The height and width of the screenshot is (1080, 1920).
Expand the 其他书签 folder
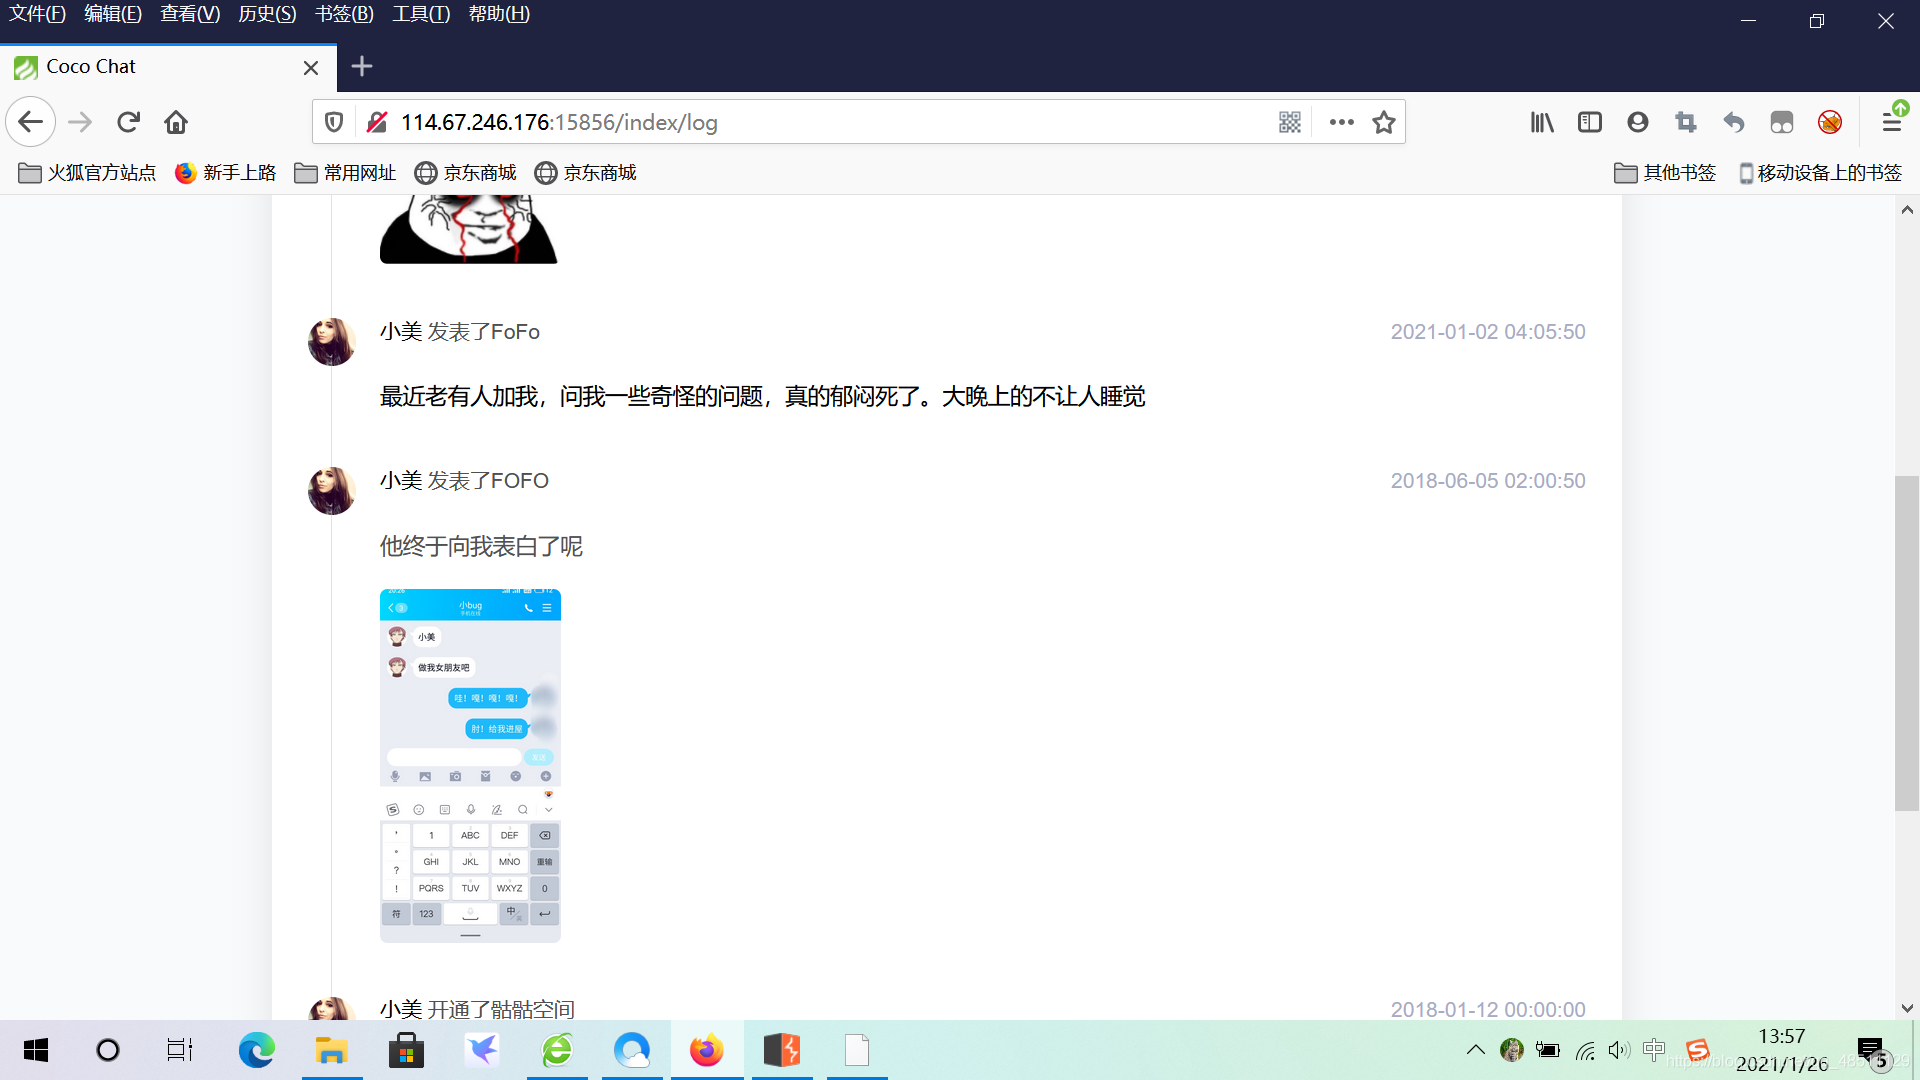click(x=1663, y=172)
